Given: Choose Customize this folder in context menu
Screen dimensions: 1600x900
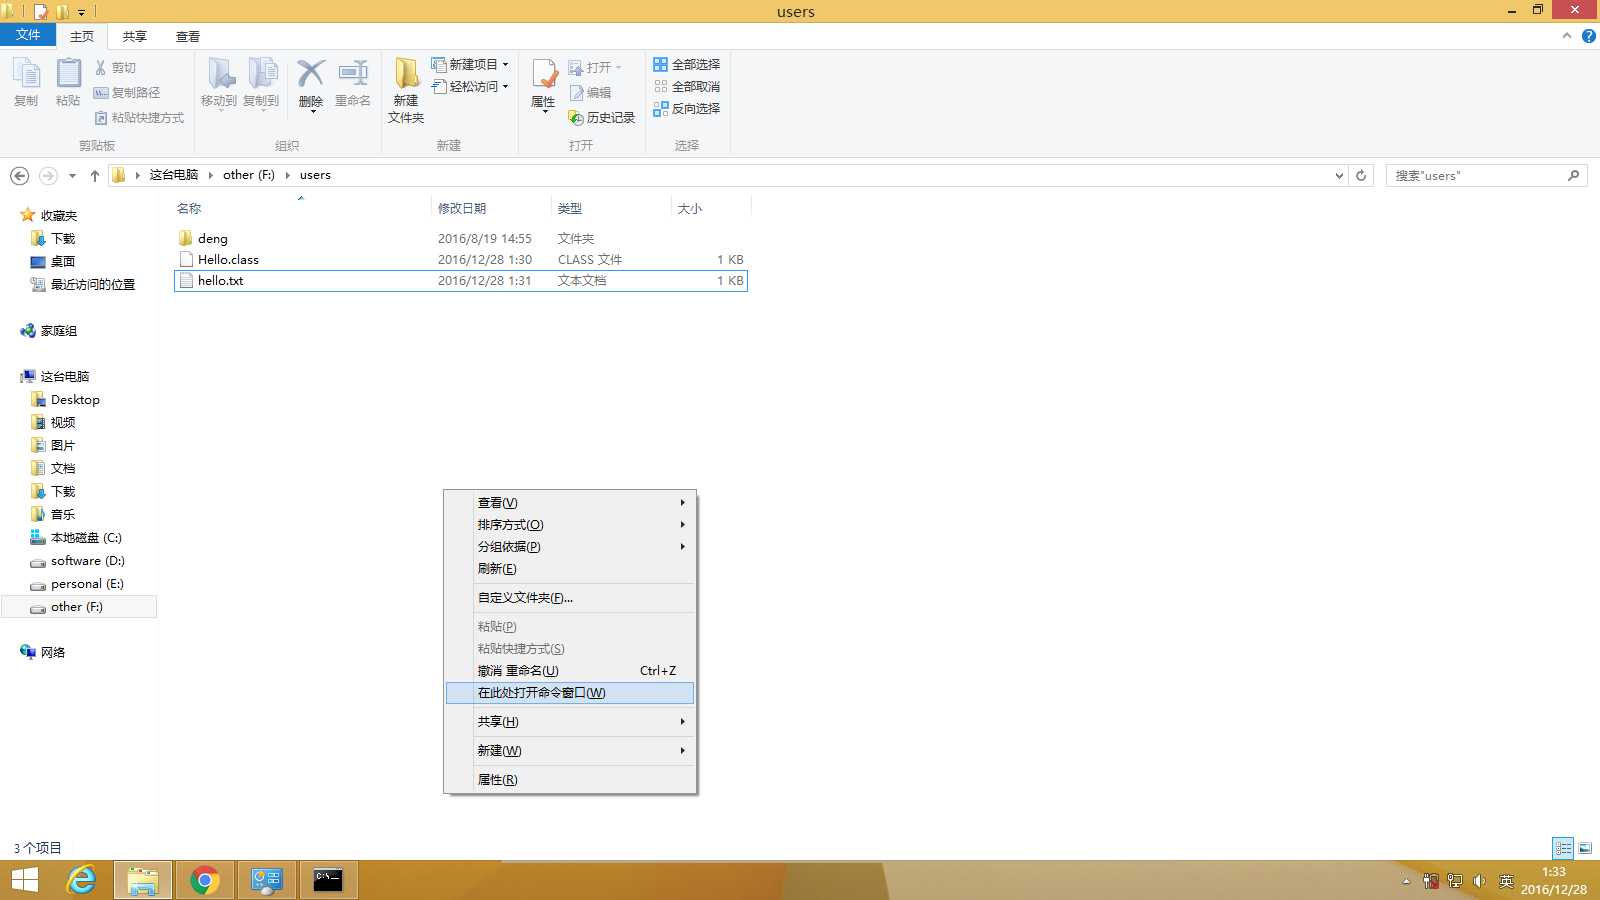Looking at the screenshot, I should tap(570, 597).
